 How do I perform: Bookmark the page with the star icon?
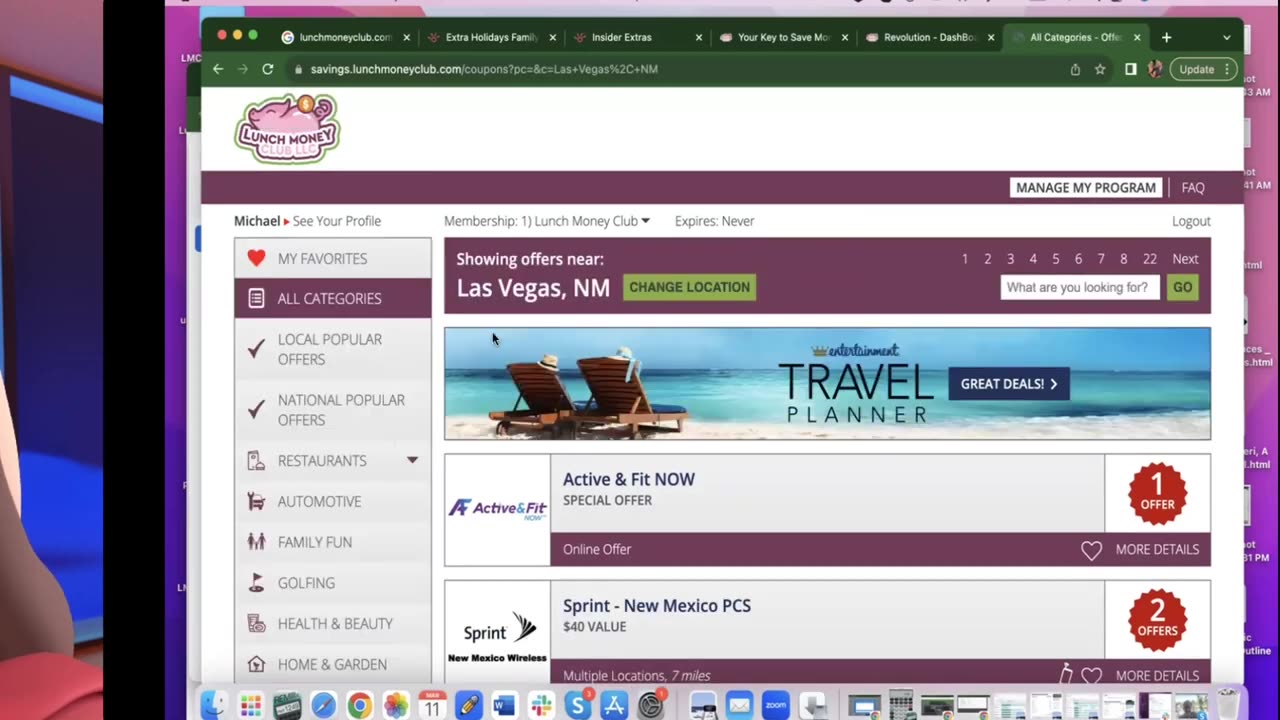(1100, 69)
